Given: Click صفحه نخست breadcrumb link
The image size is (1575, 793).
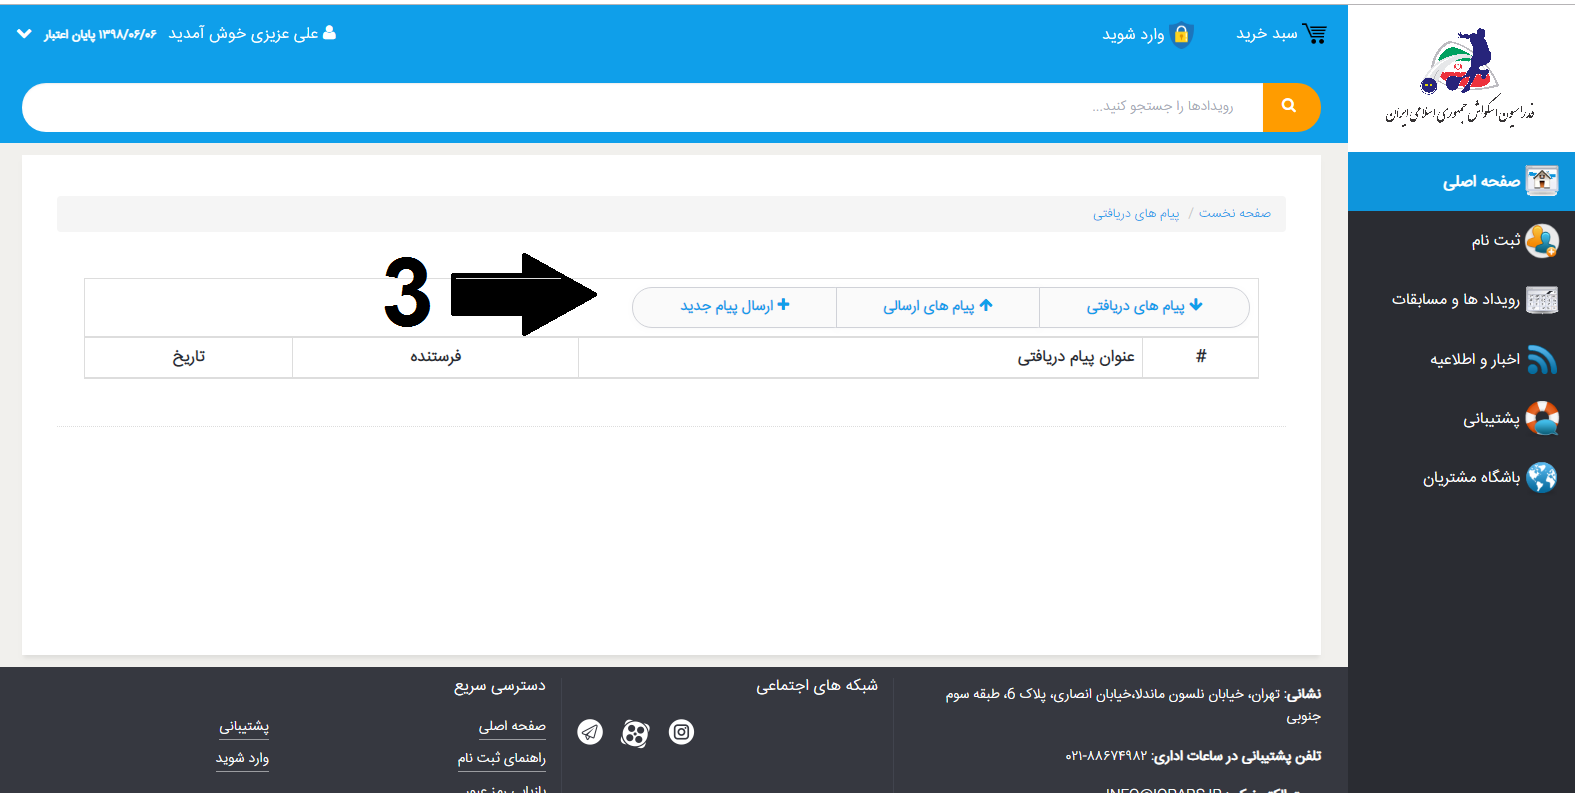Looking at the screenshot, I should click(1235, 213).
